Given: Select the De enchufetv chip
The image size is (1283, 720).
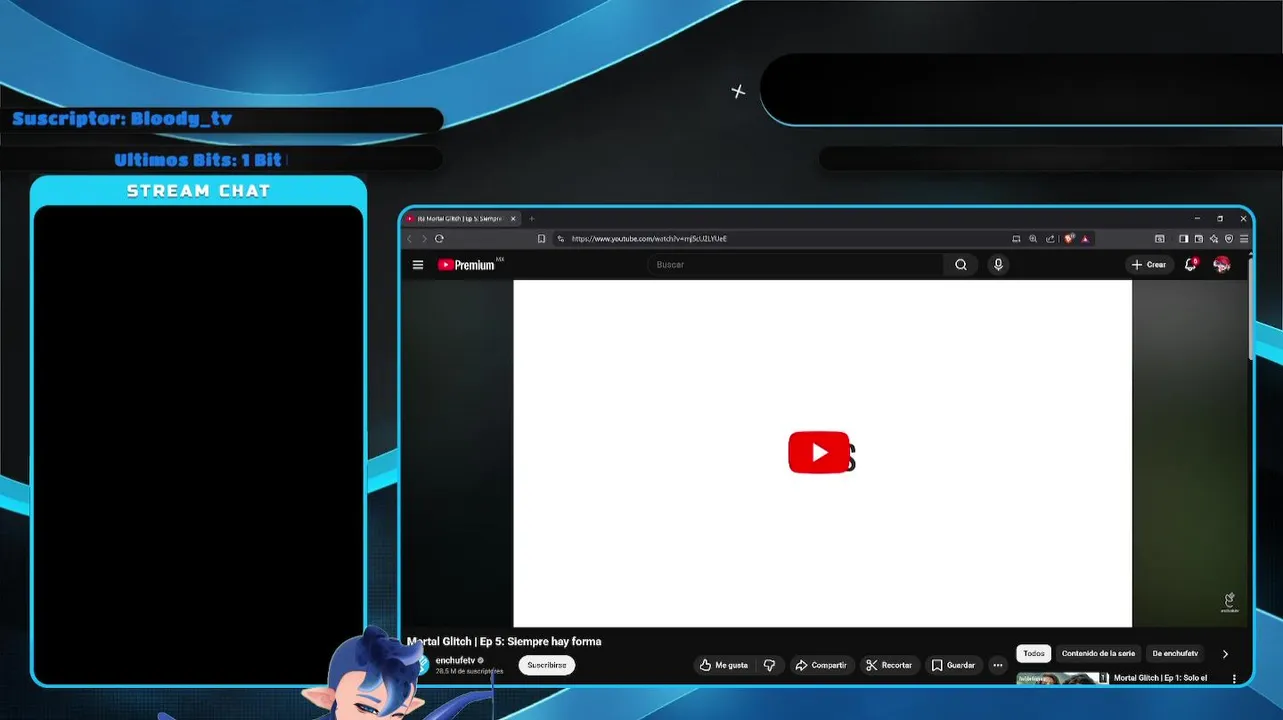Looking at the screenshot, I should [x=1175, y=653].
